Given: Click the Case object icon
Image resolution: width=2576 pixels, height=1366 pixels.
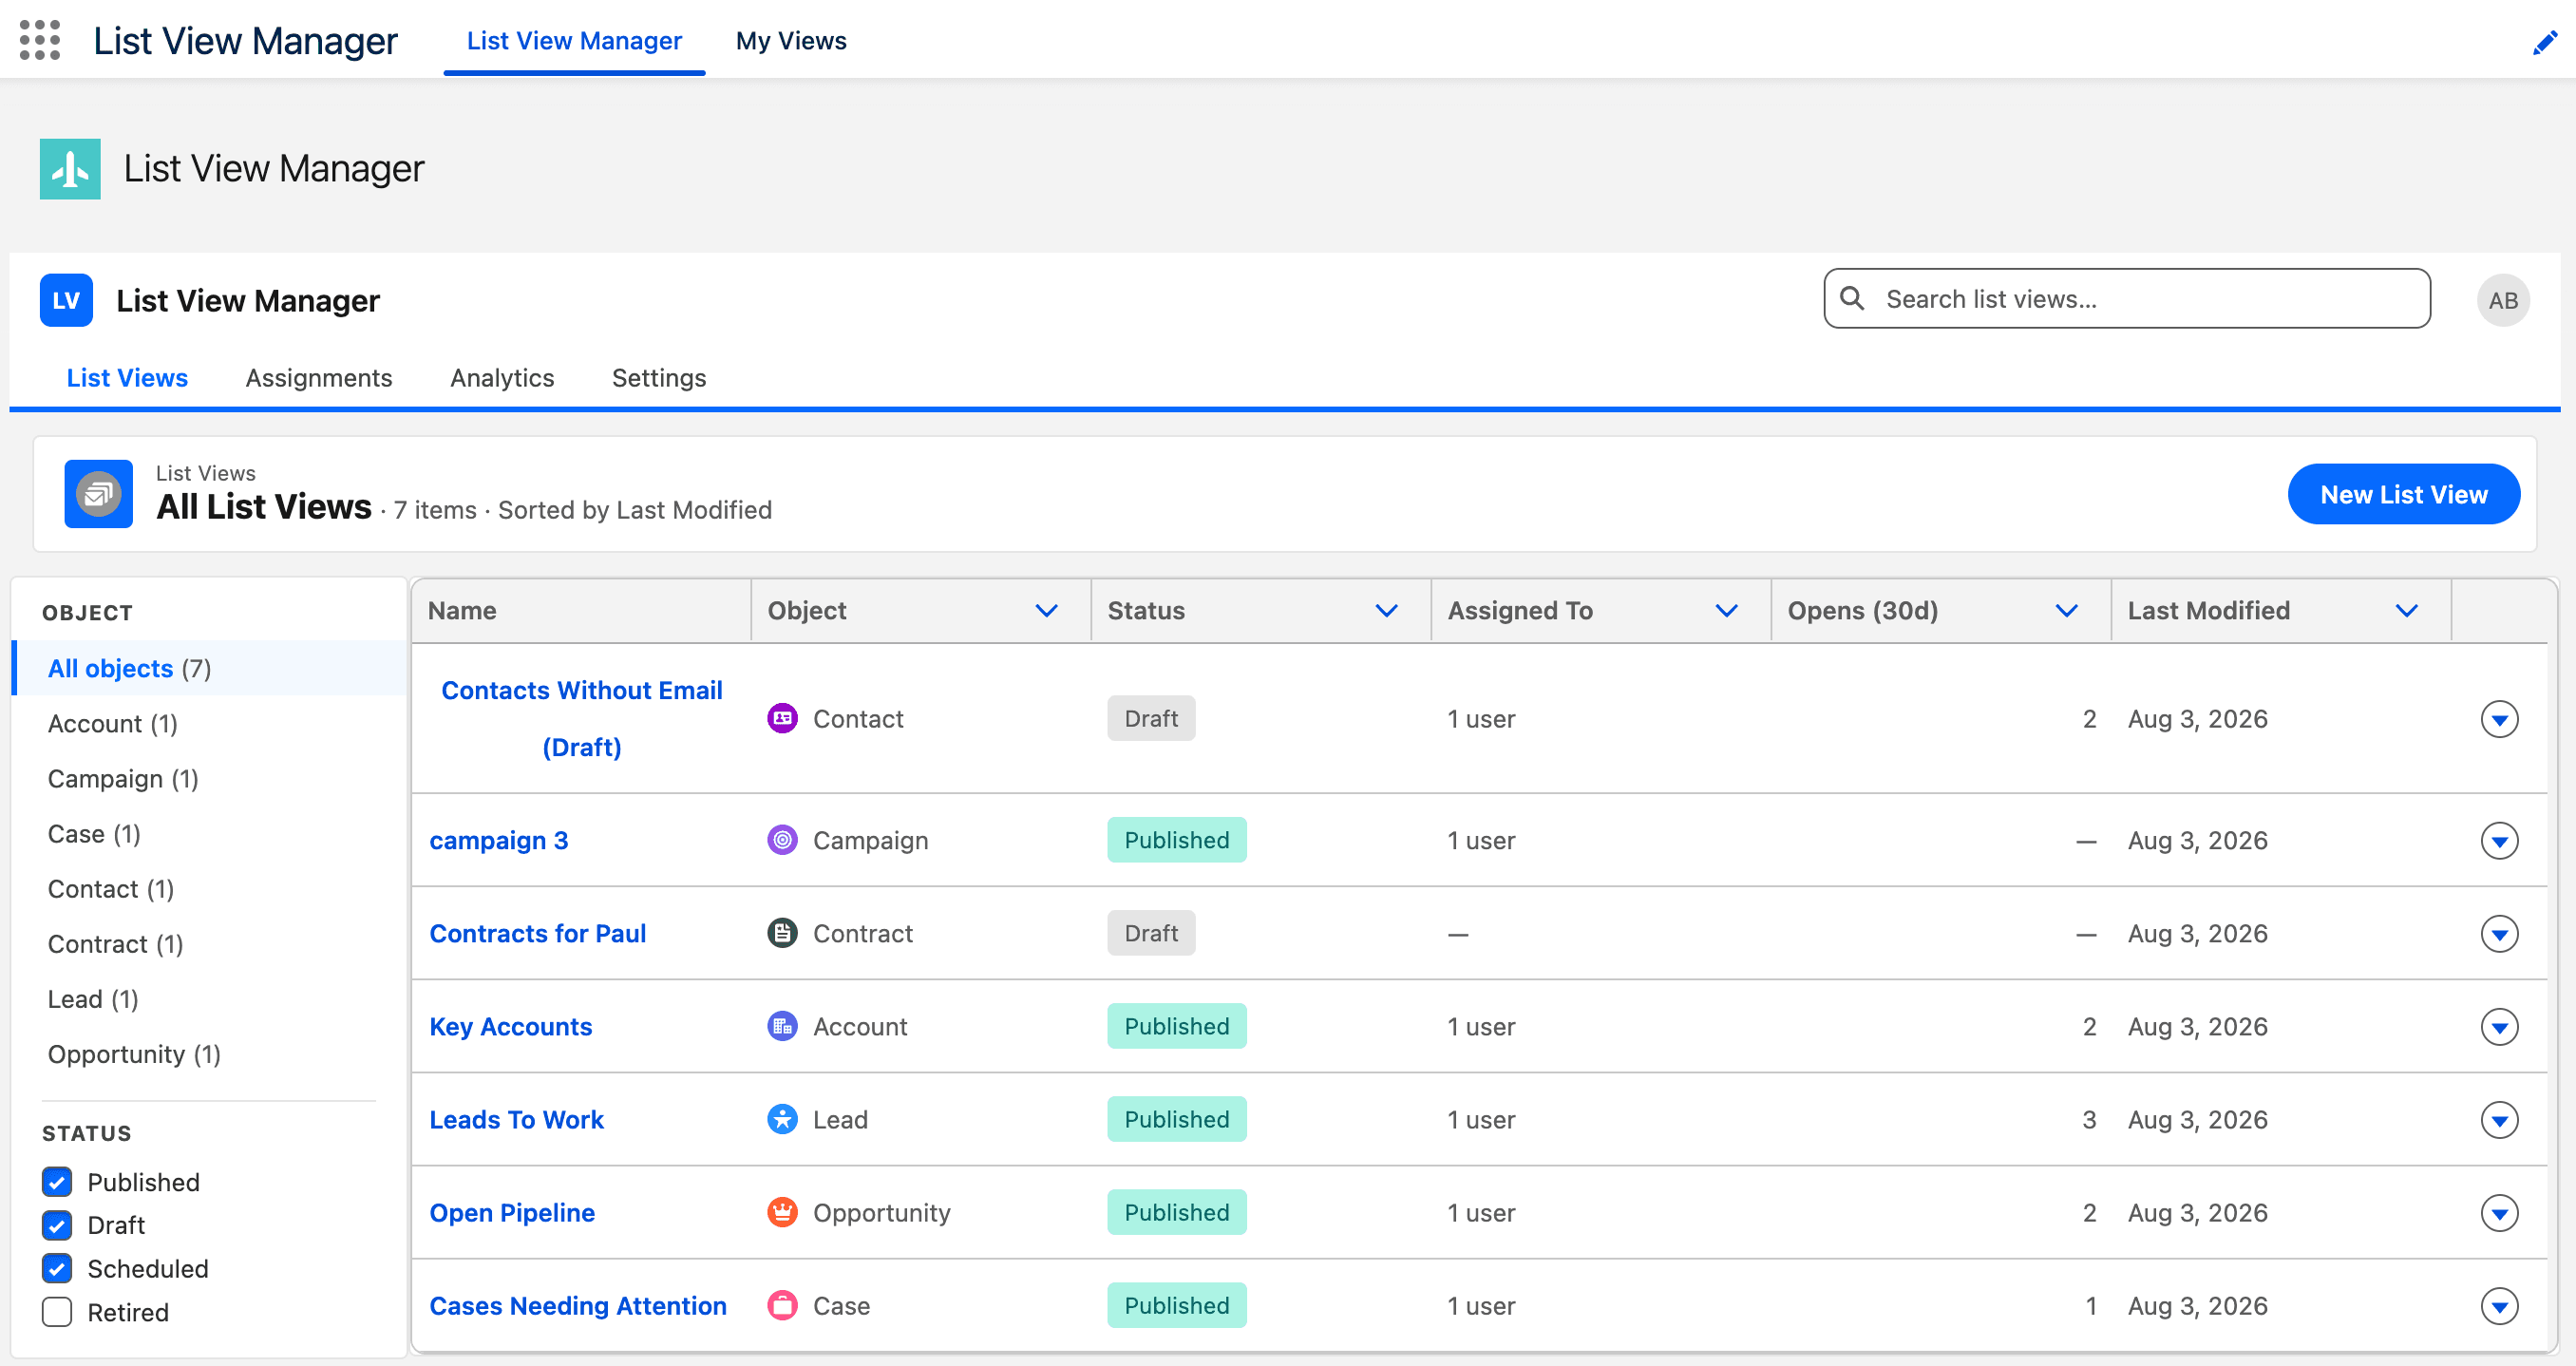Looking at the screenshot, I should 782,1305.
